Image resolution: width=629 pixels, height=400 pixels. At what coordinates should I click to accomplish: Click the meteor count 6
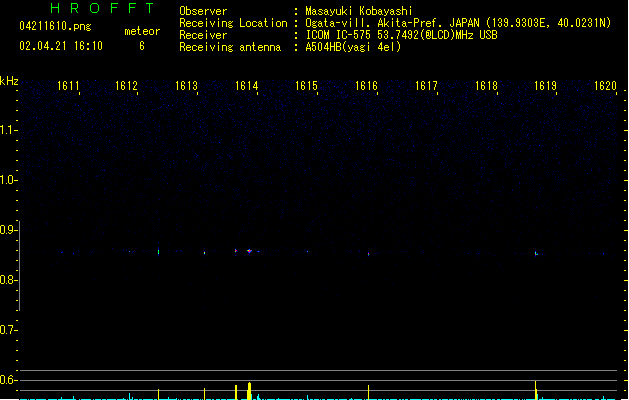142,46
